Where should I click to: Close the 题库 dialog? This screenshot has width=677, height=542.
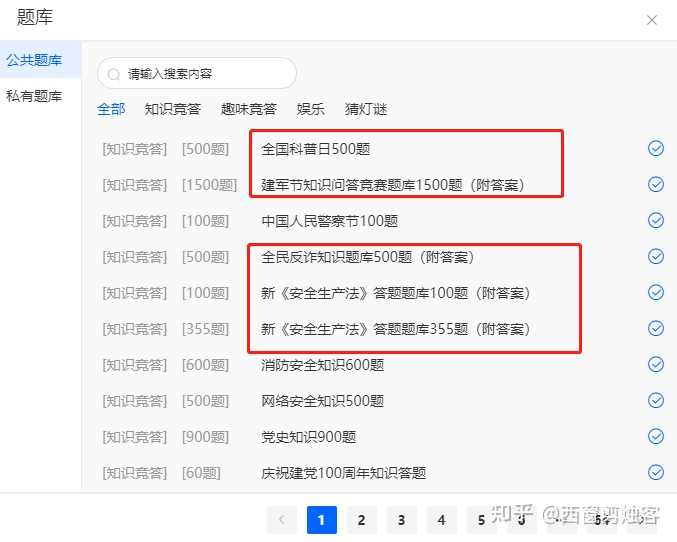coord(652,20)
